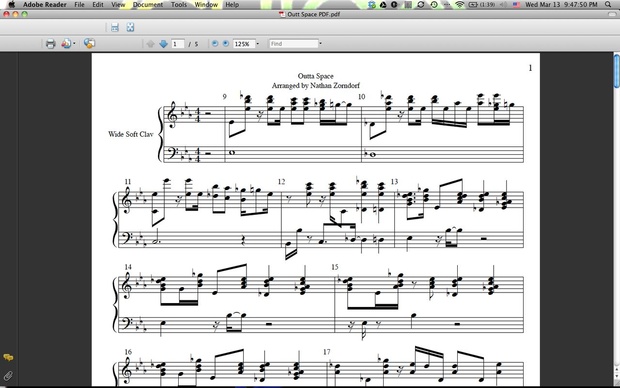Open the Comments panel icon at left

[x=8, y=358]
